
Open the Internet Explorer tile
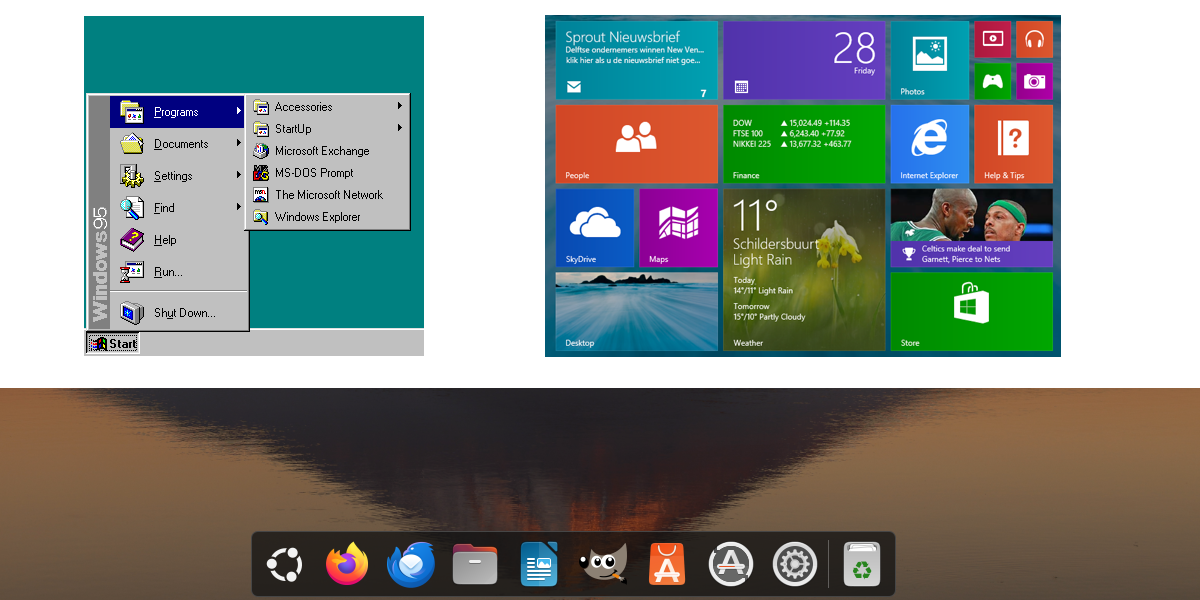pos(929,144)
